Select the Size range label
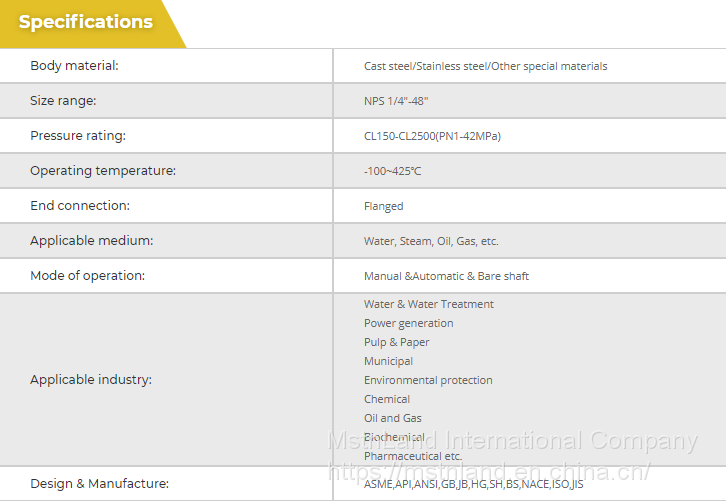Image resolution: width=726 pixels, height=501 pixels. [63, 101]
